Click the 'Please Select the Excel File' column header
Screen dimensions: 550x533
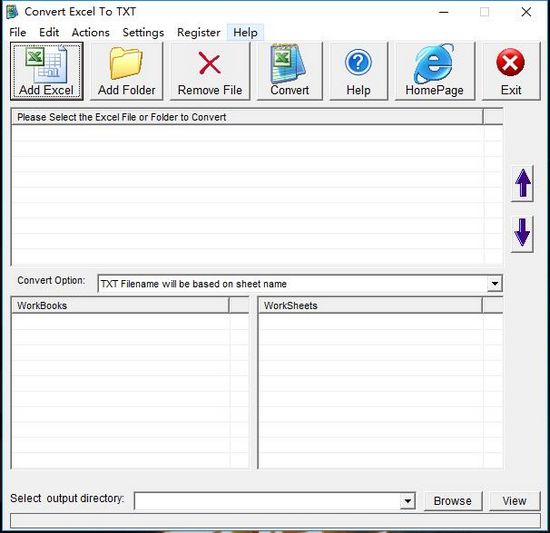pos(247,117)
